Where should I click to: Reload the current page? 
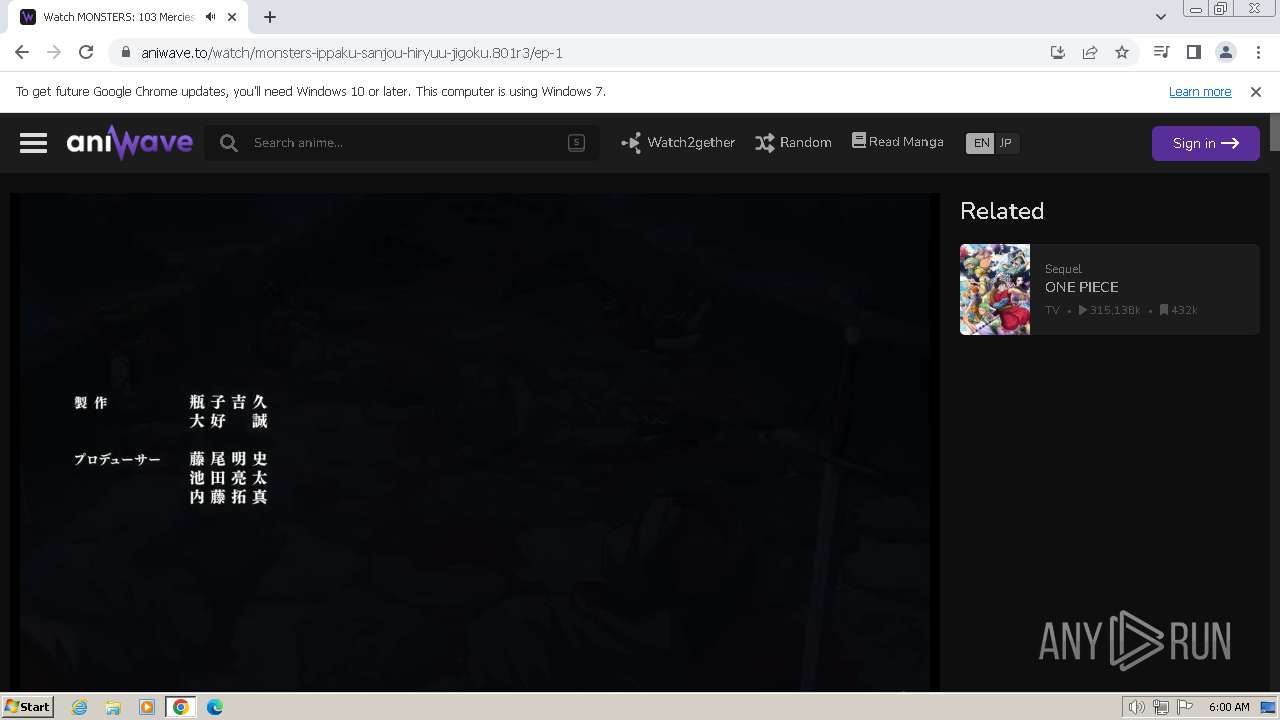click(86, 52)
